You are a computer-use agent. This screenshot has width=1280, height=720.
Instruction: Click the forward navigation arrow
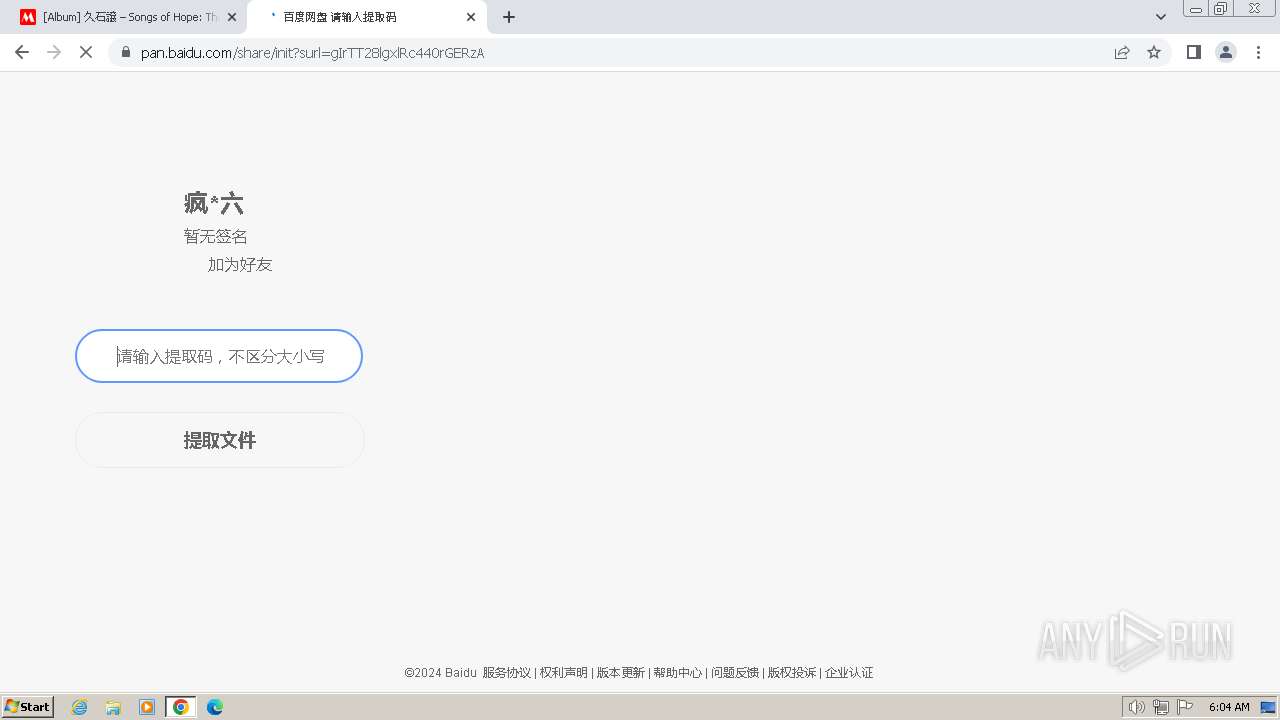(x=54, y=52)
